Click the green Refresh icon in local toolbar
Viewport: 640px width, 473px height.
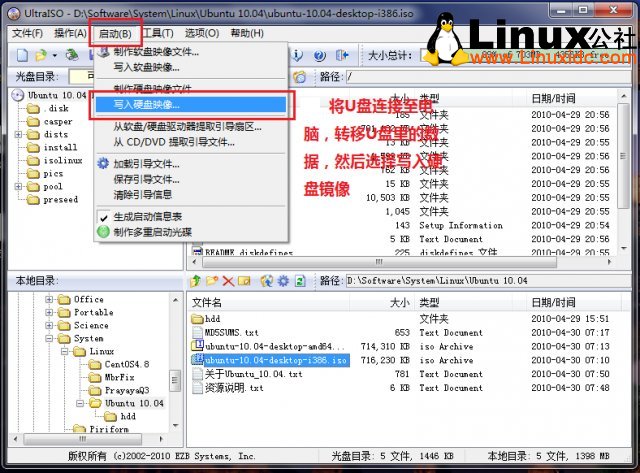300,281
